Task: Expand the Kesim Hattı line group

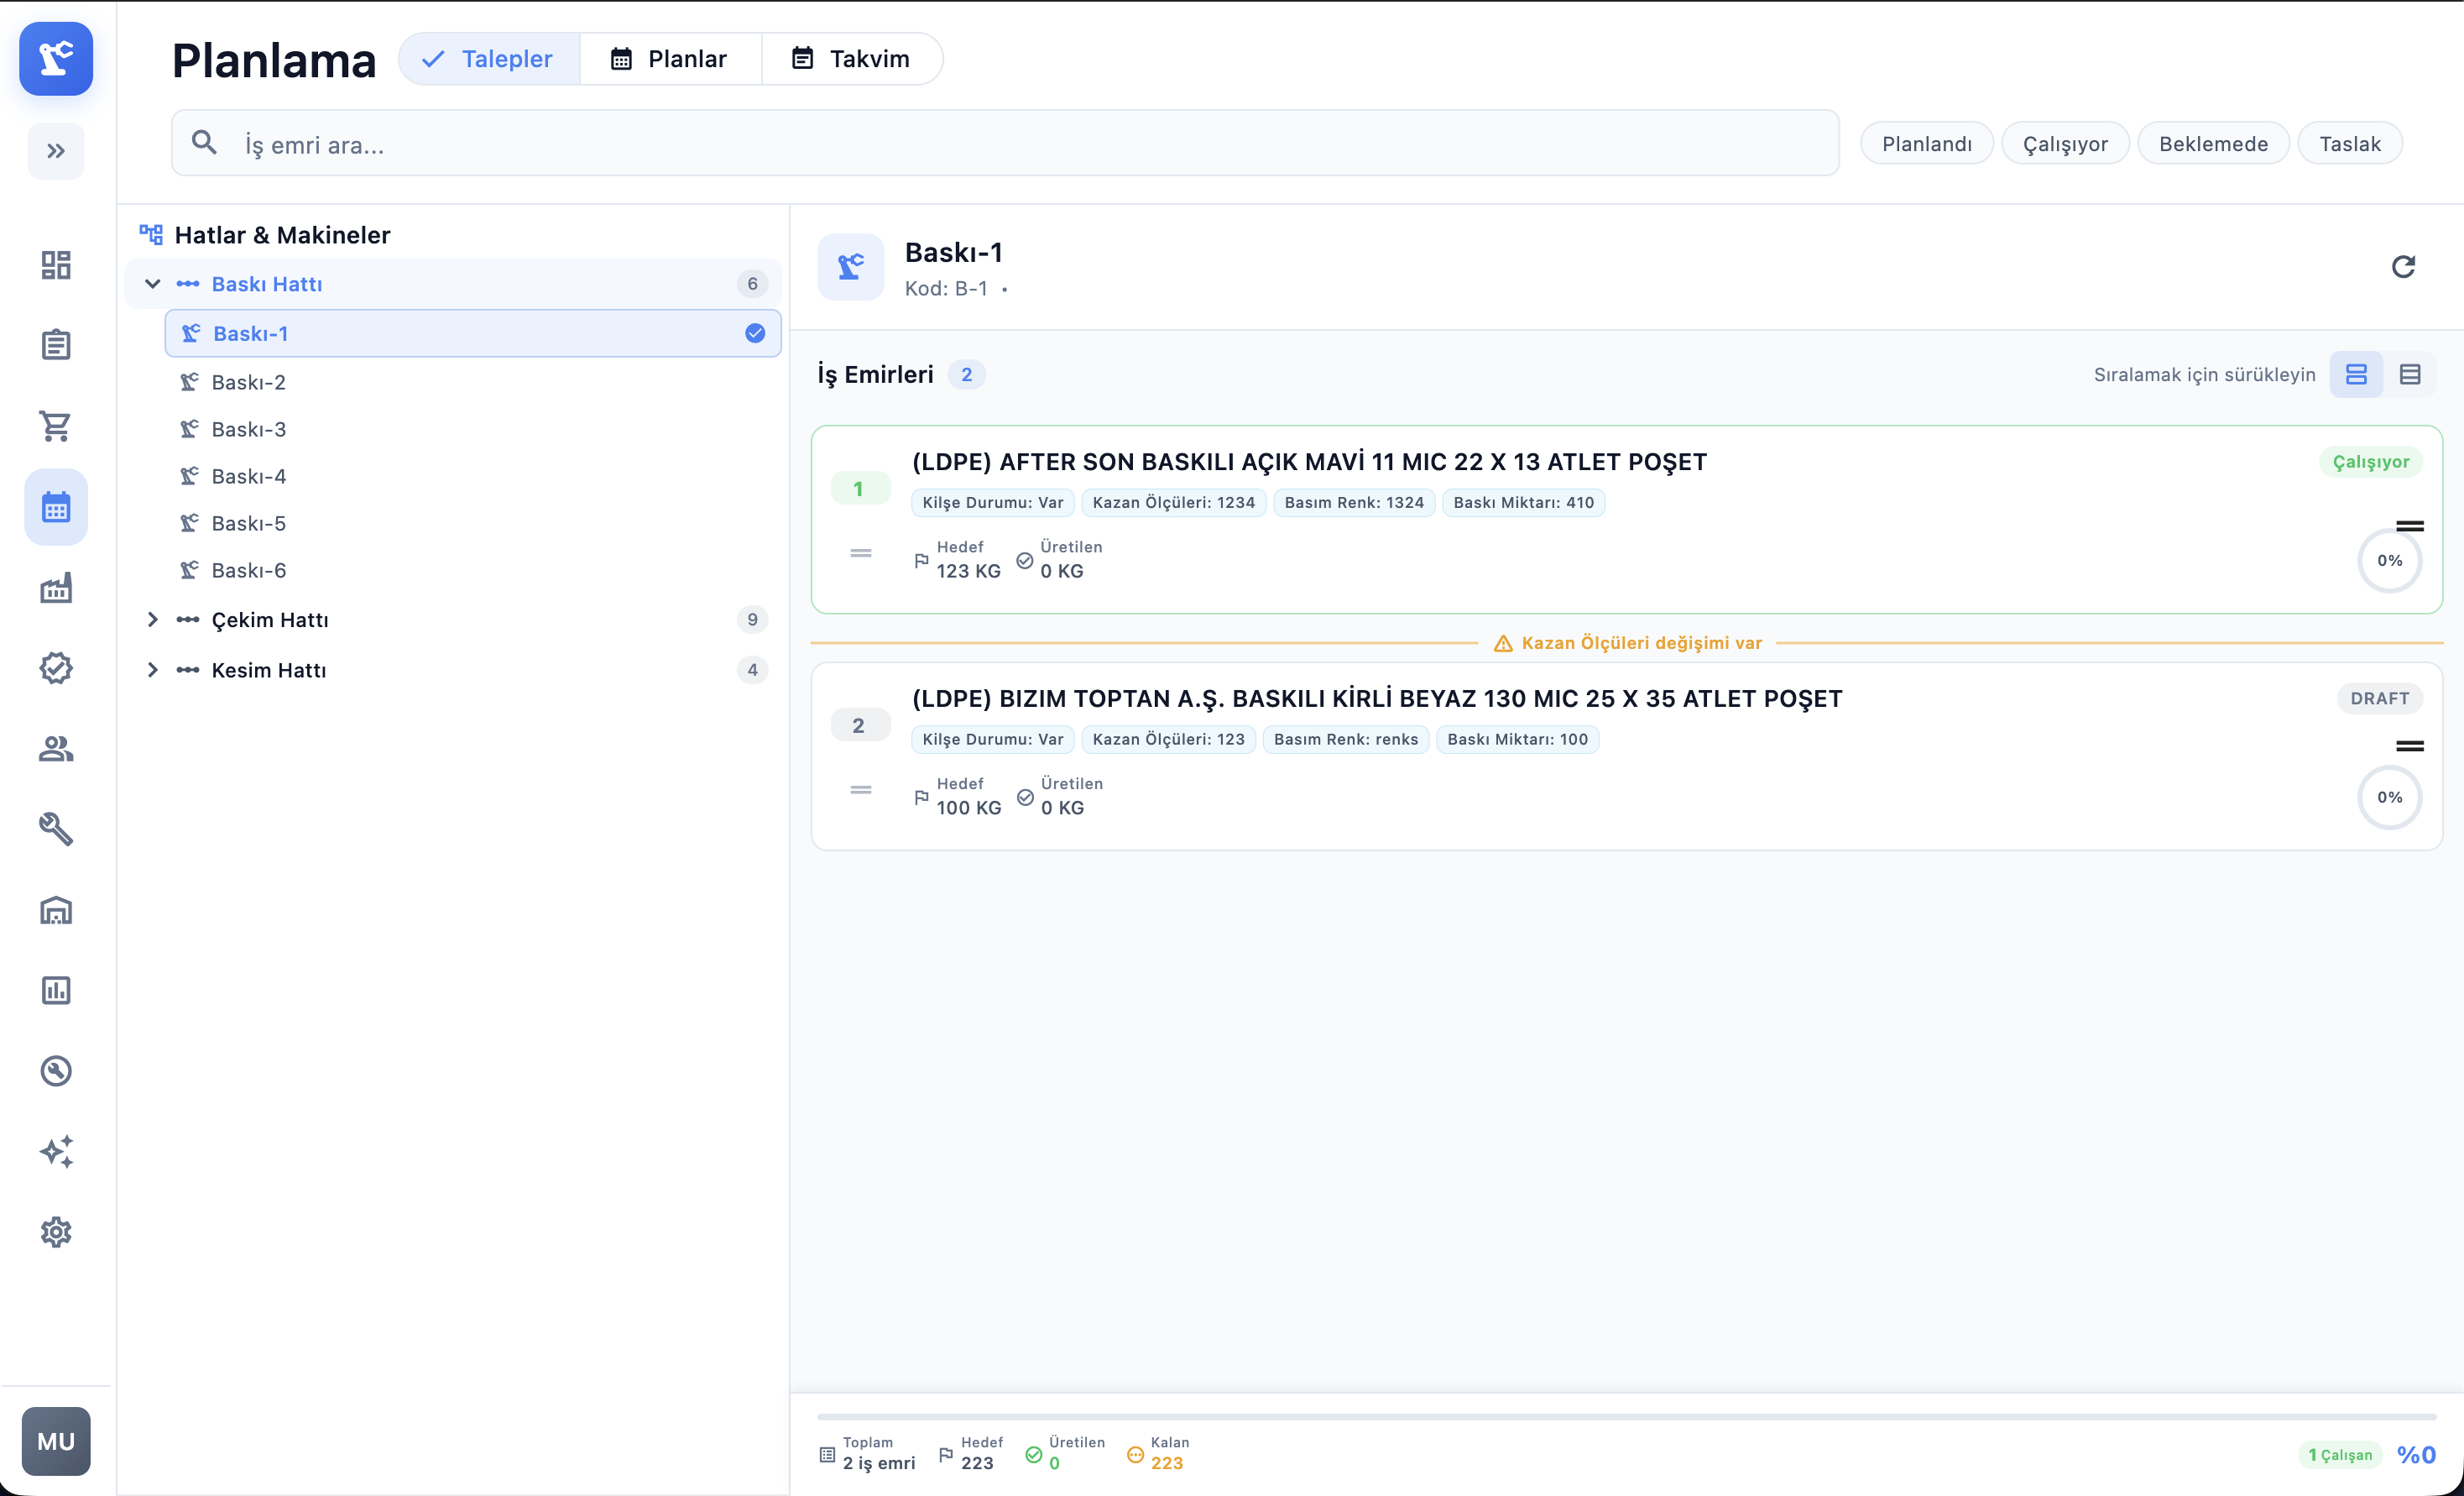Action: 153,670
